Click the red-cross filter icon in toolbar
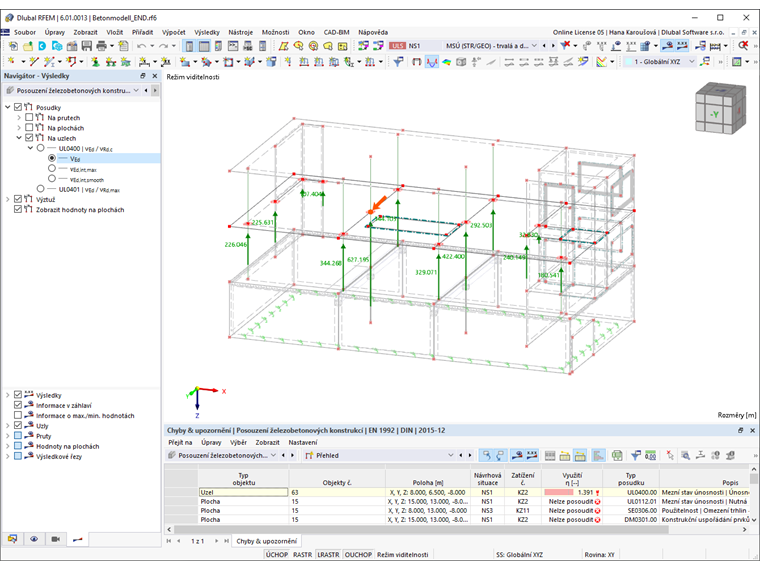Image resolution: width=760 pixels, height=570 pixels. 565,46
